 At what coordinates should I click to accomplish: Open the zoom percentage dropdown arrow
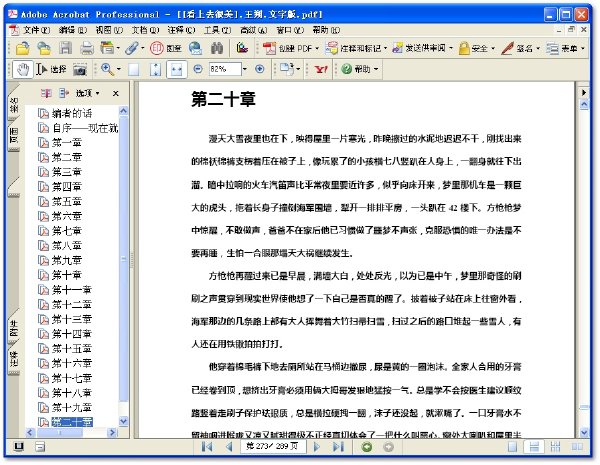pyautogui.click(x=245, y=69)
